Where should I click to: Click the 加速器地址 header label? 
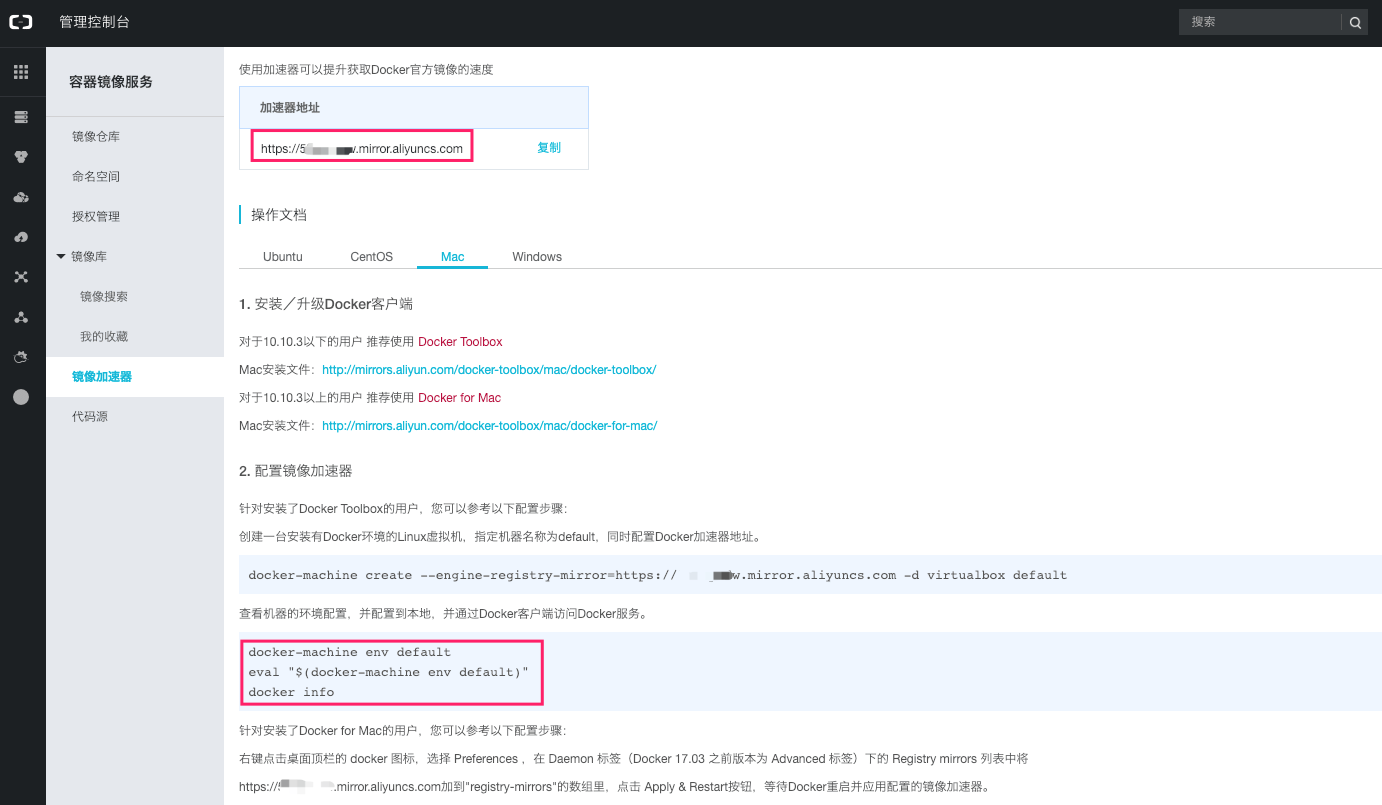tap(290, 107)
